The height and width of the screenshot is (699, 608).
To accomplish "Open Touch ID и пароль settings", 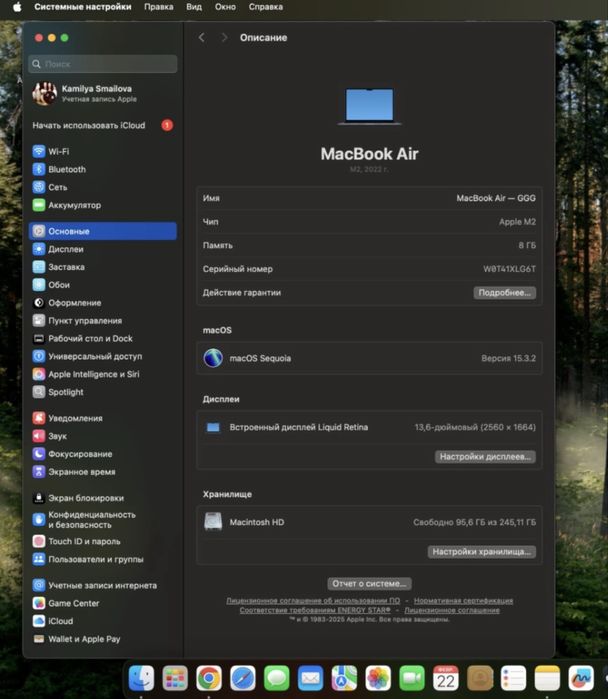I will click(x=103, y=541).
